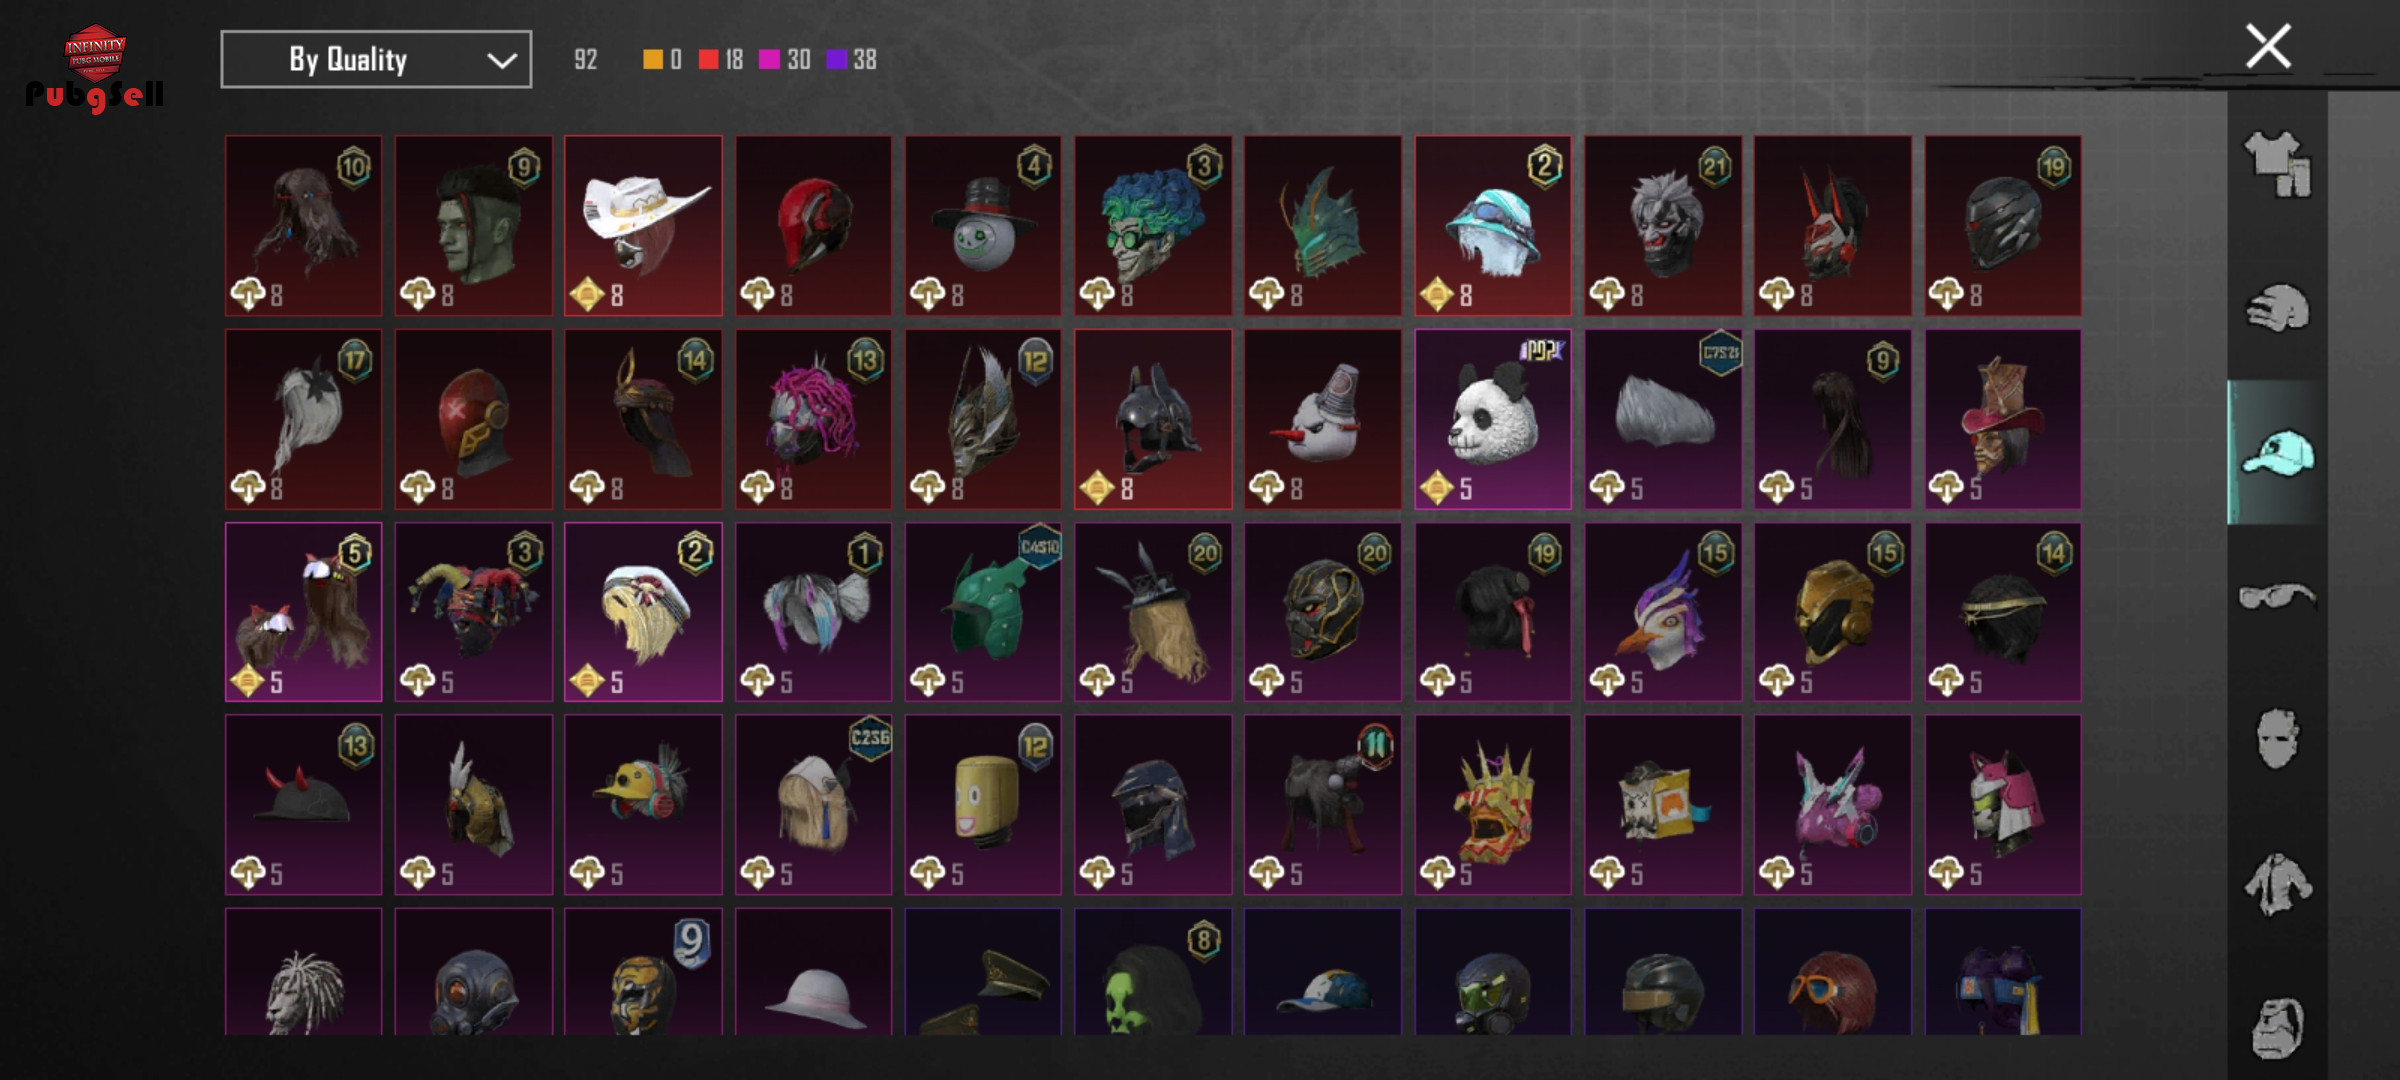
Task: Open the outfits category shirt icon
Action: (2278, 163)
